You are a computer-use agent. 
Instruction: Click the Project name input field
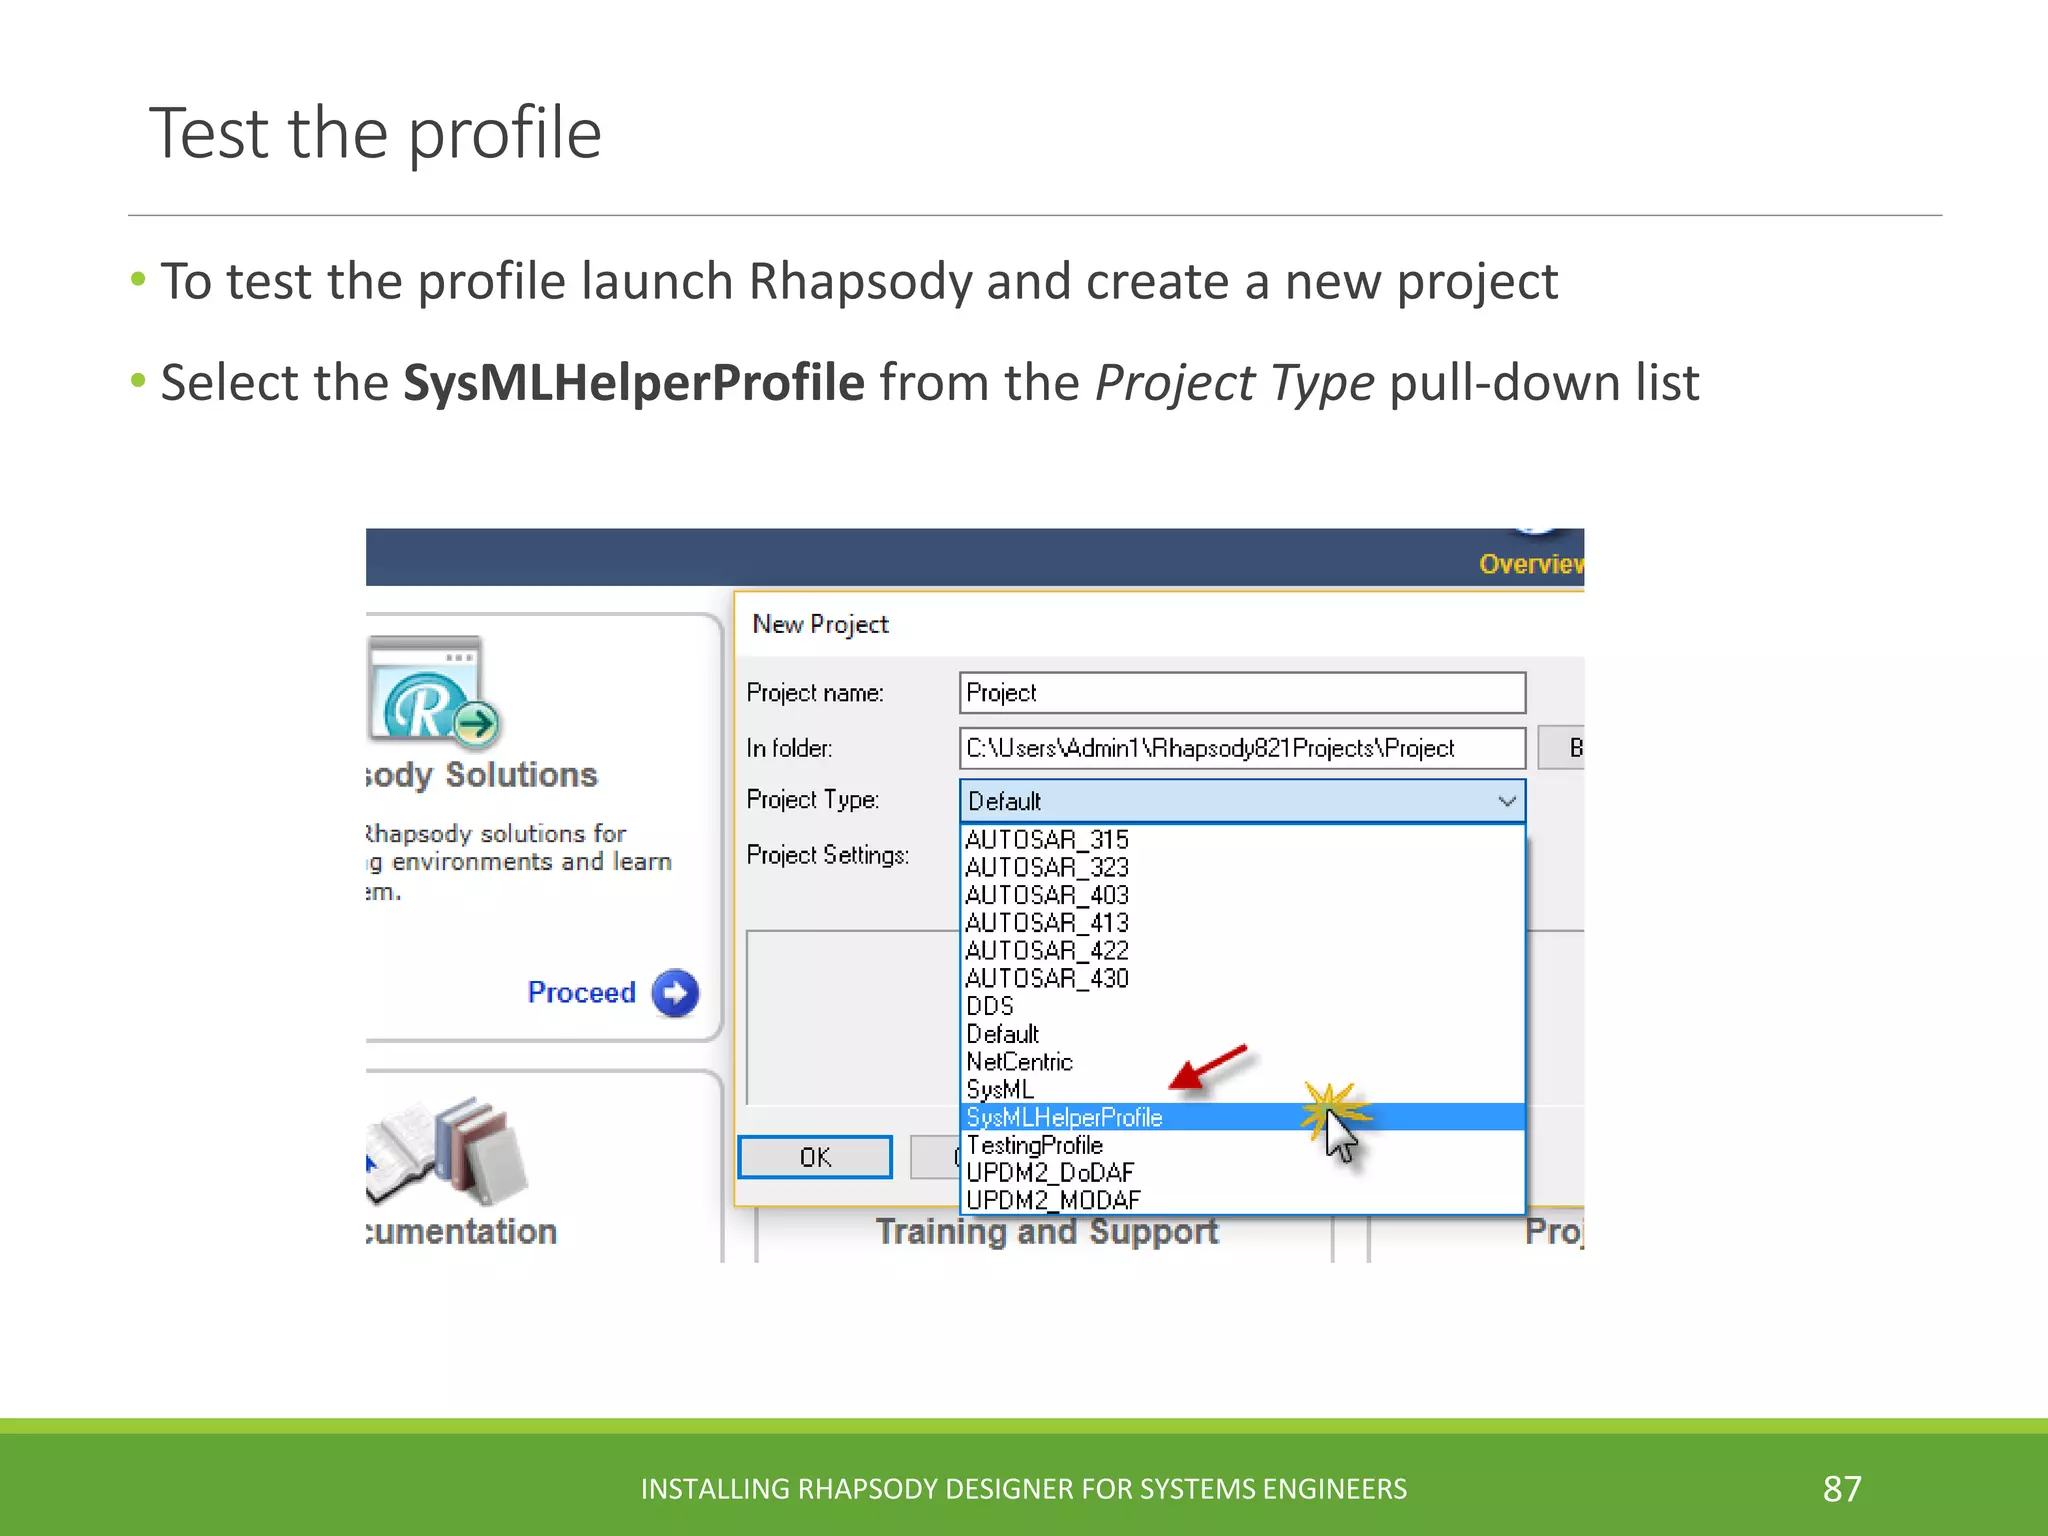tap(1242, 693)
